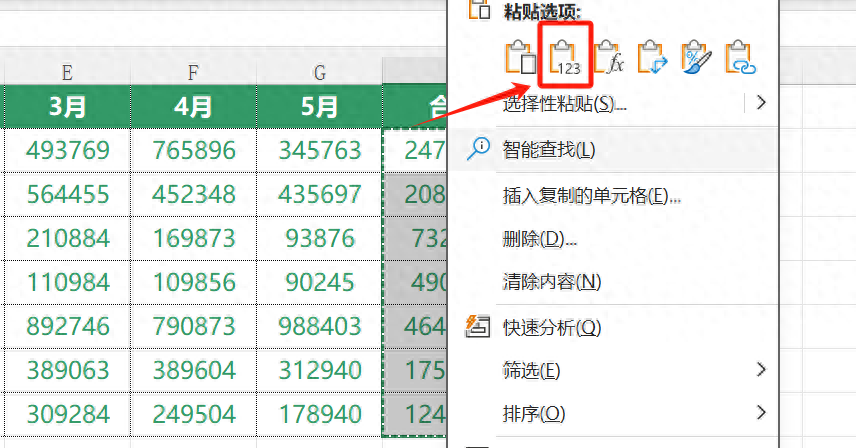
Task: Select column G header
Action: coord(319,71)
